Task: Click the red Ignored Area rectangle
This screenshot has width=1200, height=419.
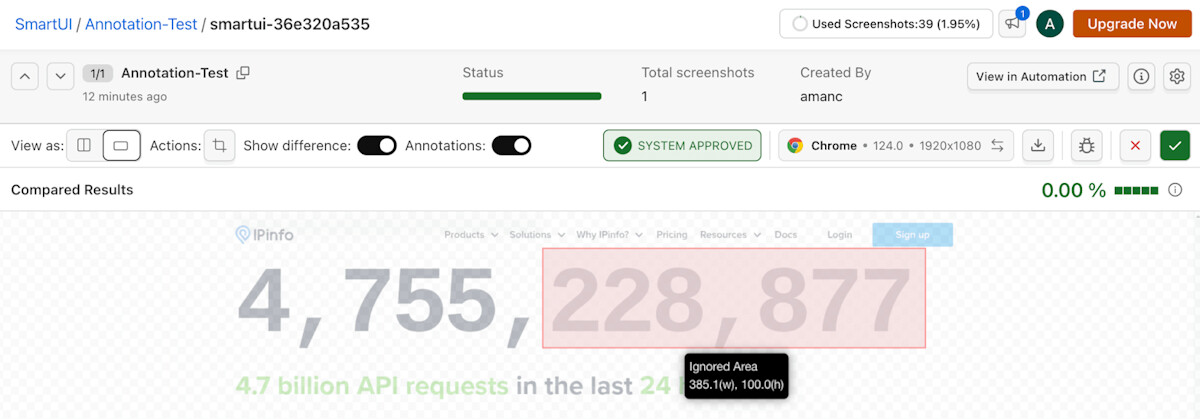Action: click(x=734, y=298)
